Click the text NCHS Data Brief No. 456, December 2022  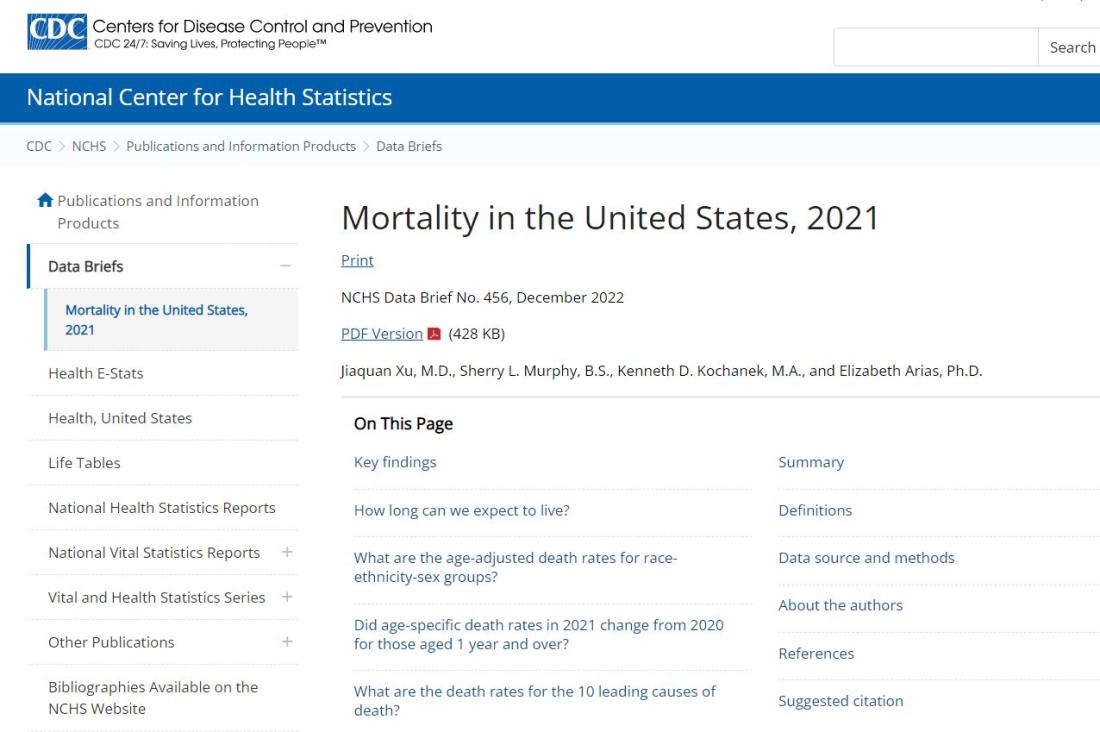point(483,297)
